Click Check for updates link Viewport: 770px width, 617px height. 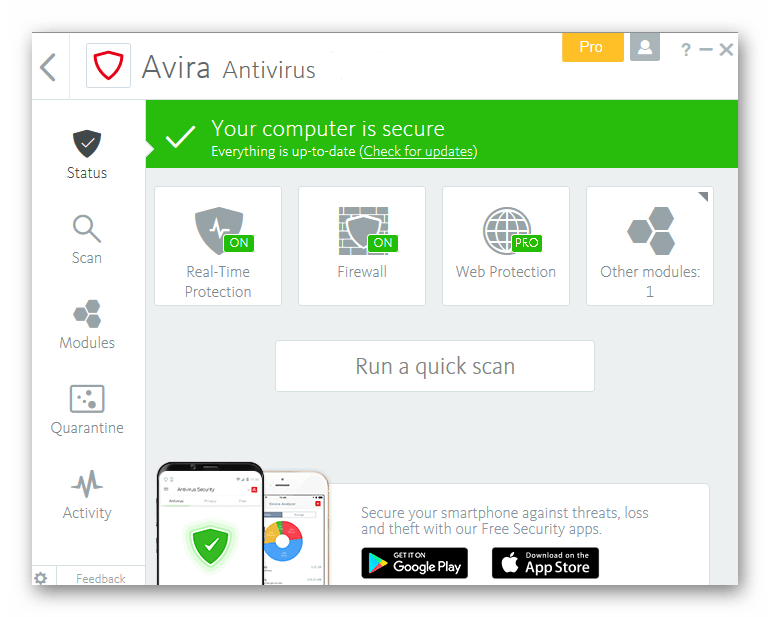(x=418, y=151)
